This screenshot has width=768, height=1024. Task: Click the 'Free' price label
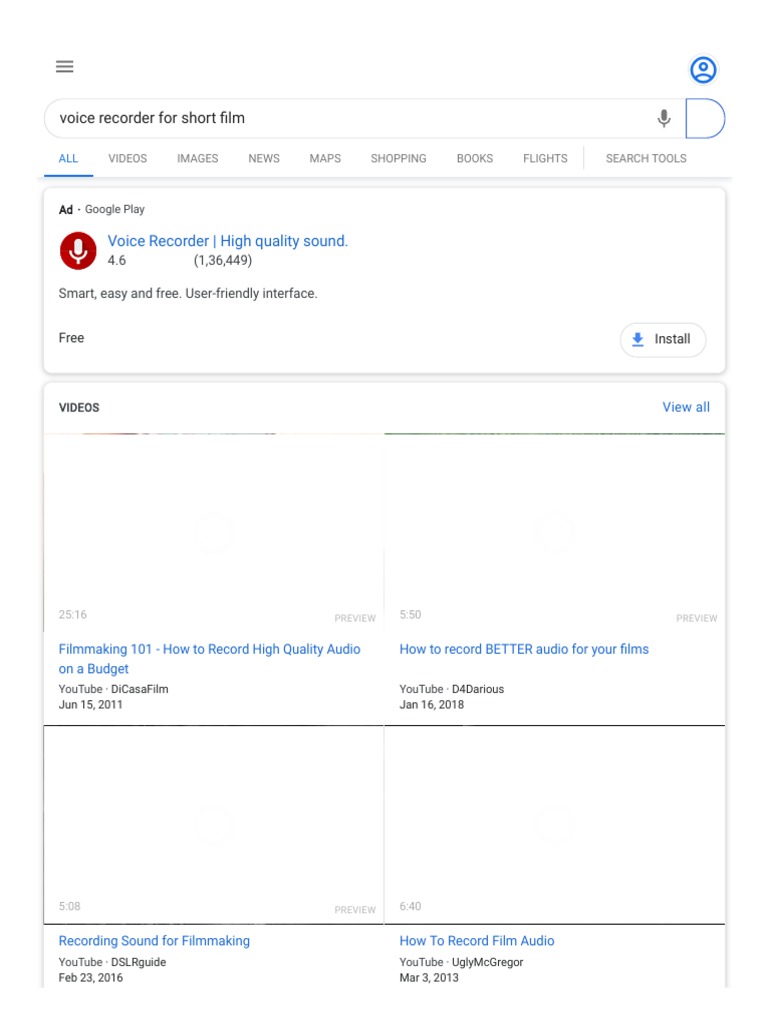(x=71, y=338)
